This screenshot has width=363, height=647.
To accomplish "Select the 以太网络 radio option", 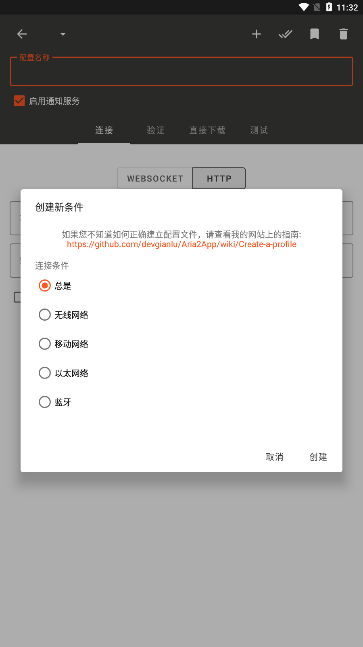I will [x=64, y=373].
